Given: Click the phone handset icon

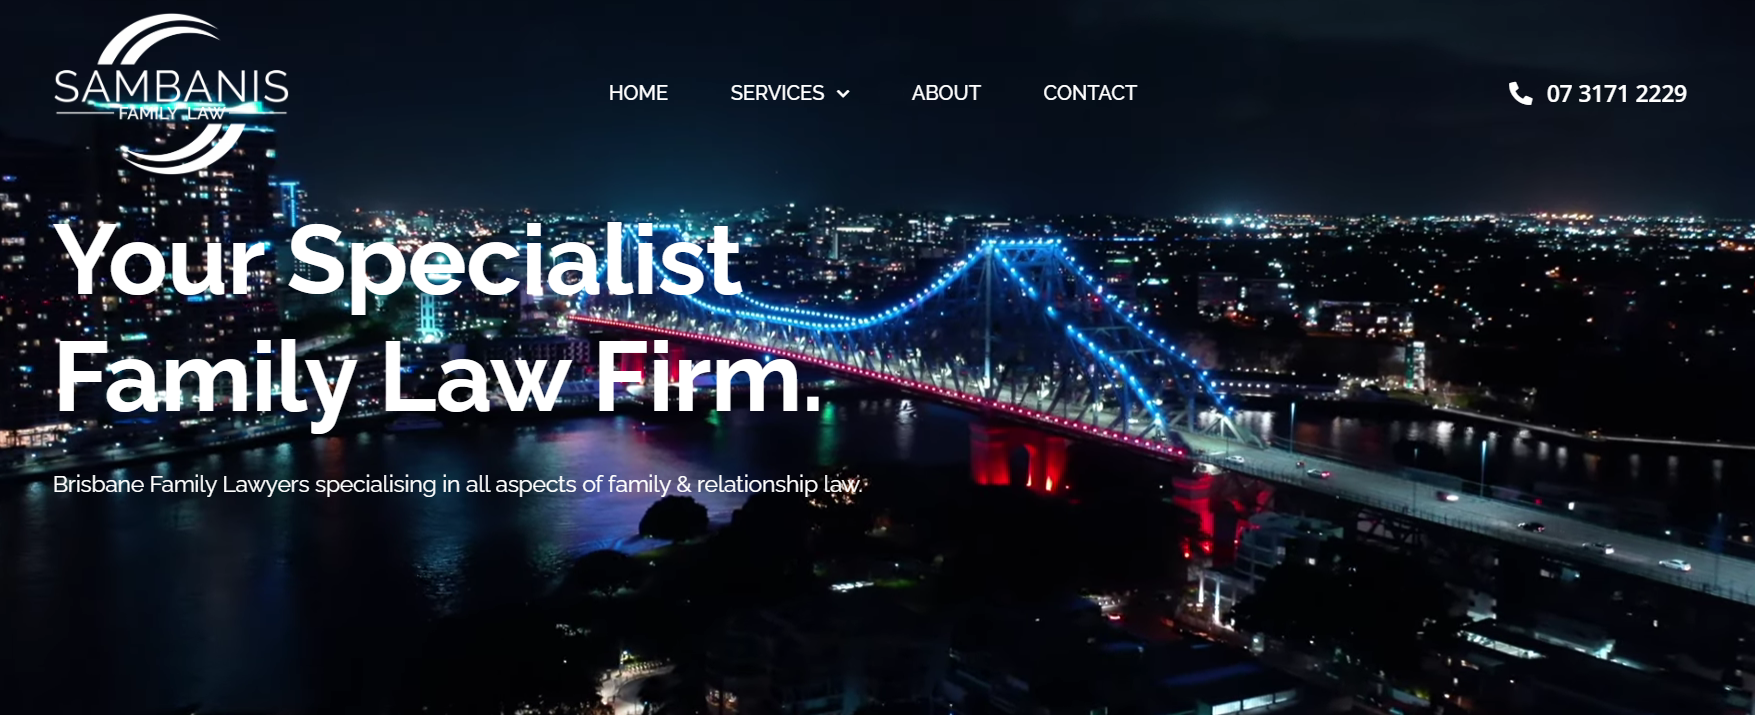Looking at the screenshot, I should point(1520,93).
